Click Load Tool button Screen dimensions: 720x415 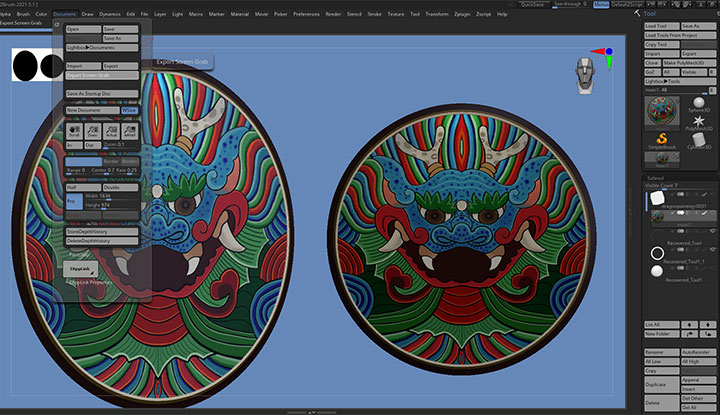coord(661,26)
